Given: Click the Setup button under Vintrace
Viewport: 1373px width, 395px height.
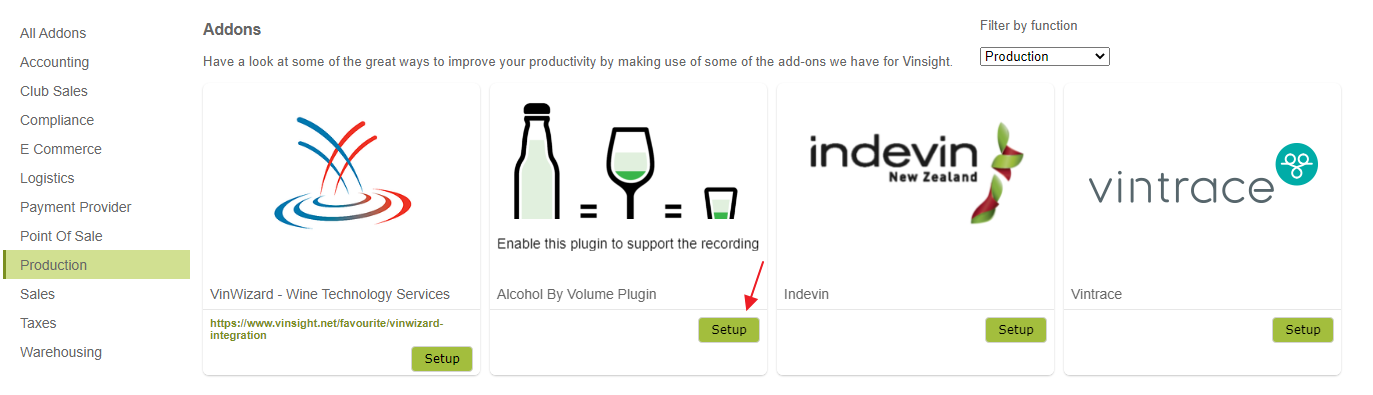Looking at the screenshot, I should 1303,330.
